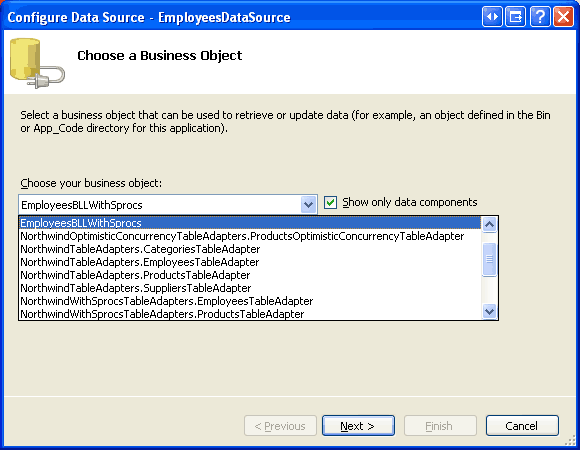Pick NorthwindTableAdapters.SuppliersTableAdapter
This screenshot has width=580, height=450.
250,288
